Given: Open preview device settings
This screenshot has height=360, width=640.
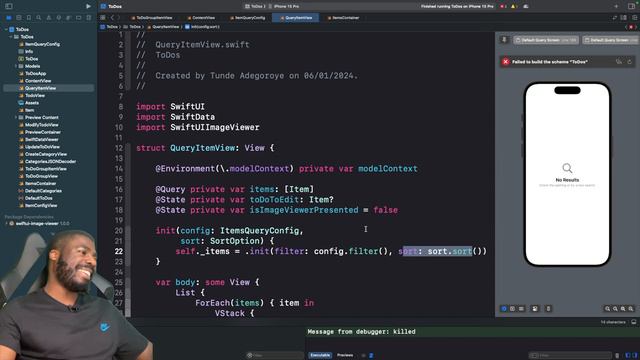Looking at the screenshot, I should click(x=535, y=309).
